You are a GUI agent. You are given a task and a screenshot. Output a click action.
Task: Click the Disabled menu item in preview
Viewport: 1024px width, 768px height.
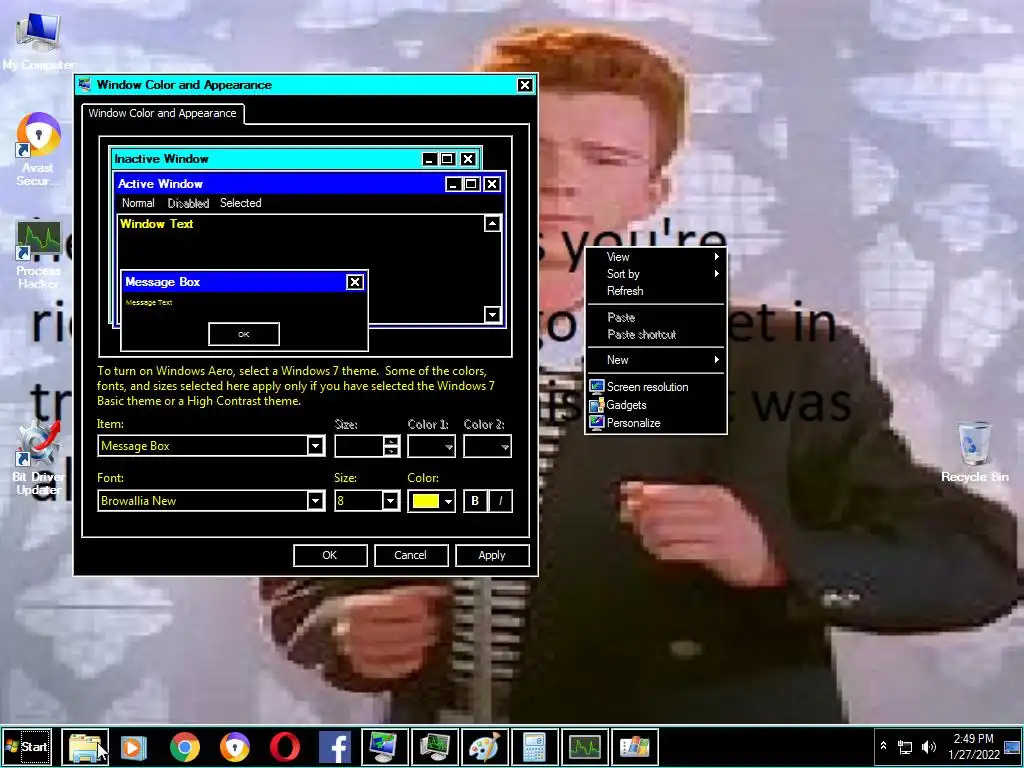[x=188, y=203]
